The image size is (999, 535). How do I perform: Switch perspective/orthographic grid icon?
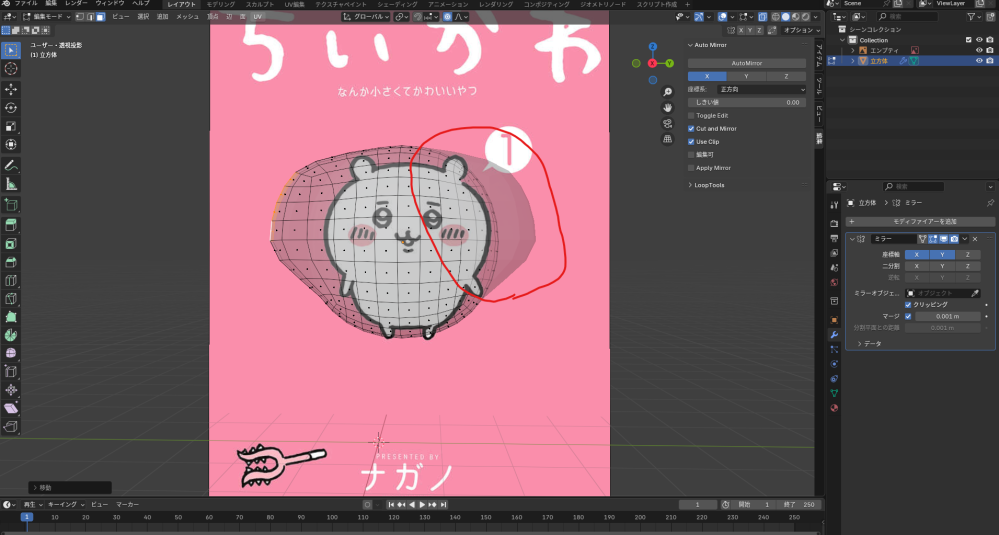pyautogui.click(x=667, y=139)
